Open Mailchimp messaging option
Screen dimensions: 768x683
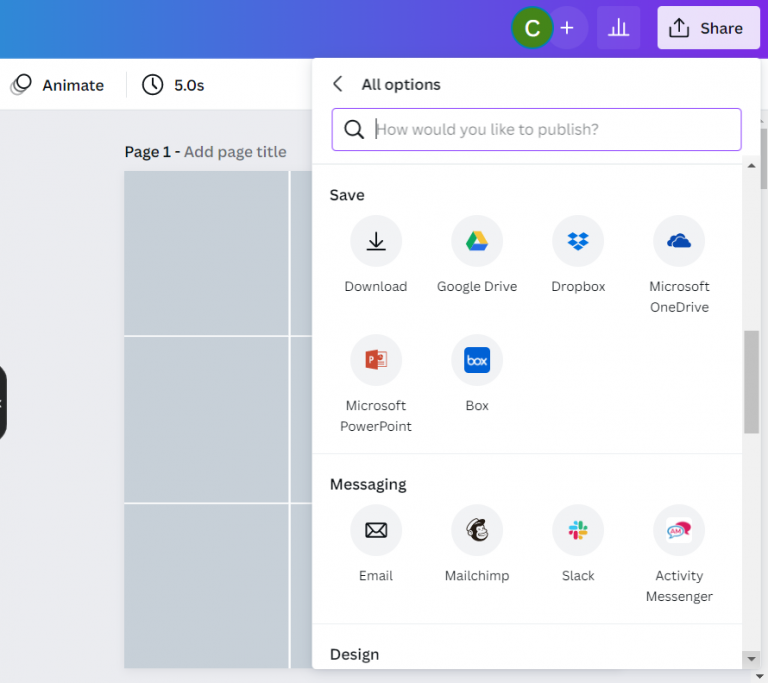(477, 530)
